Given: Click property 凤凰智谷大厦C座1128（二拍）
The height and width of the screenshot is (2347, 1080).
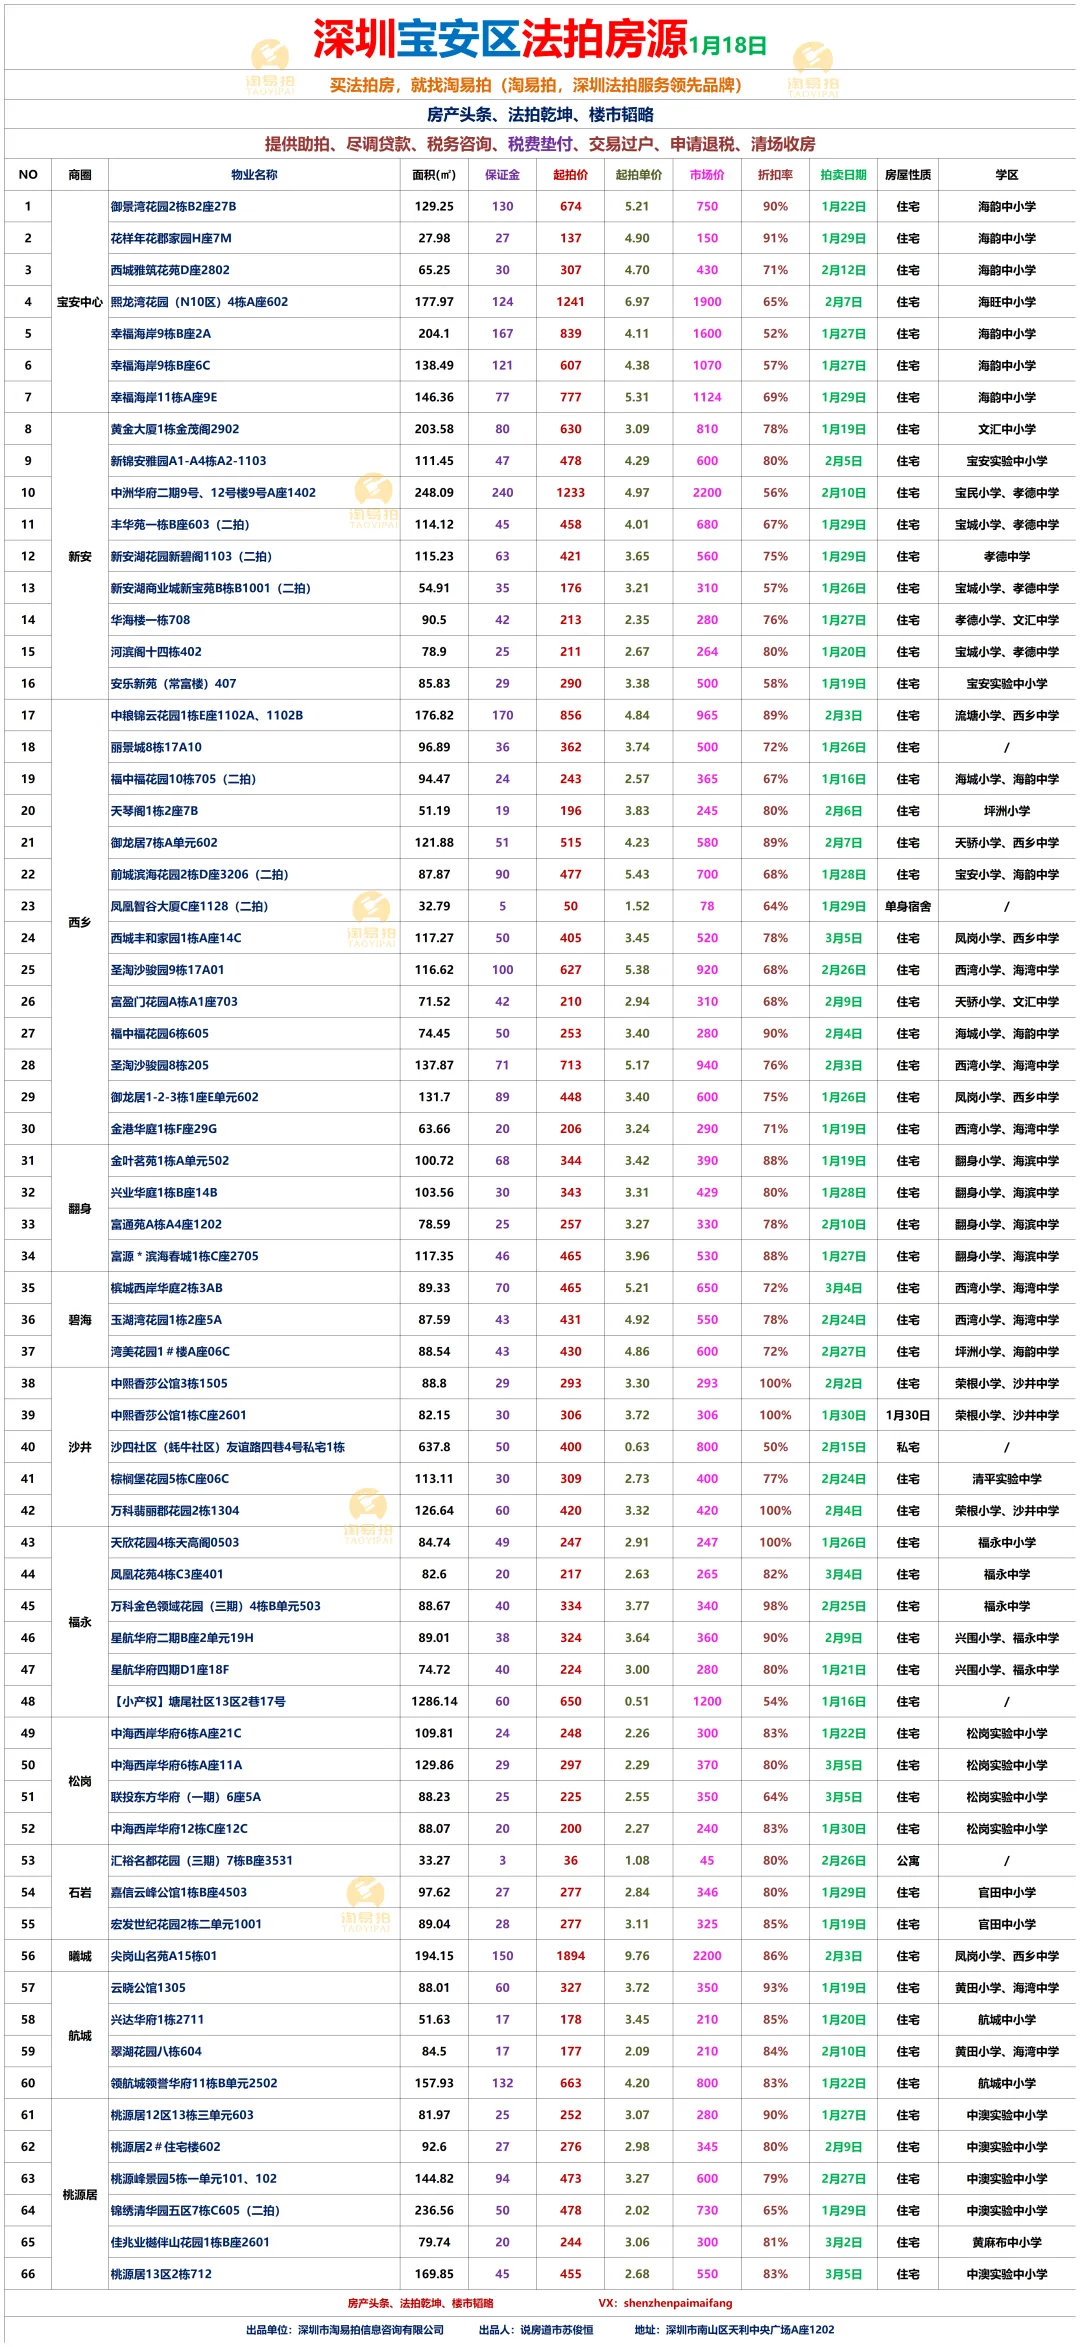Looking at the screenshot, I should [x=189, y=907].
